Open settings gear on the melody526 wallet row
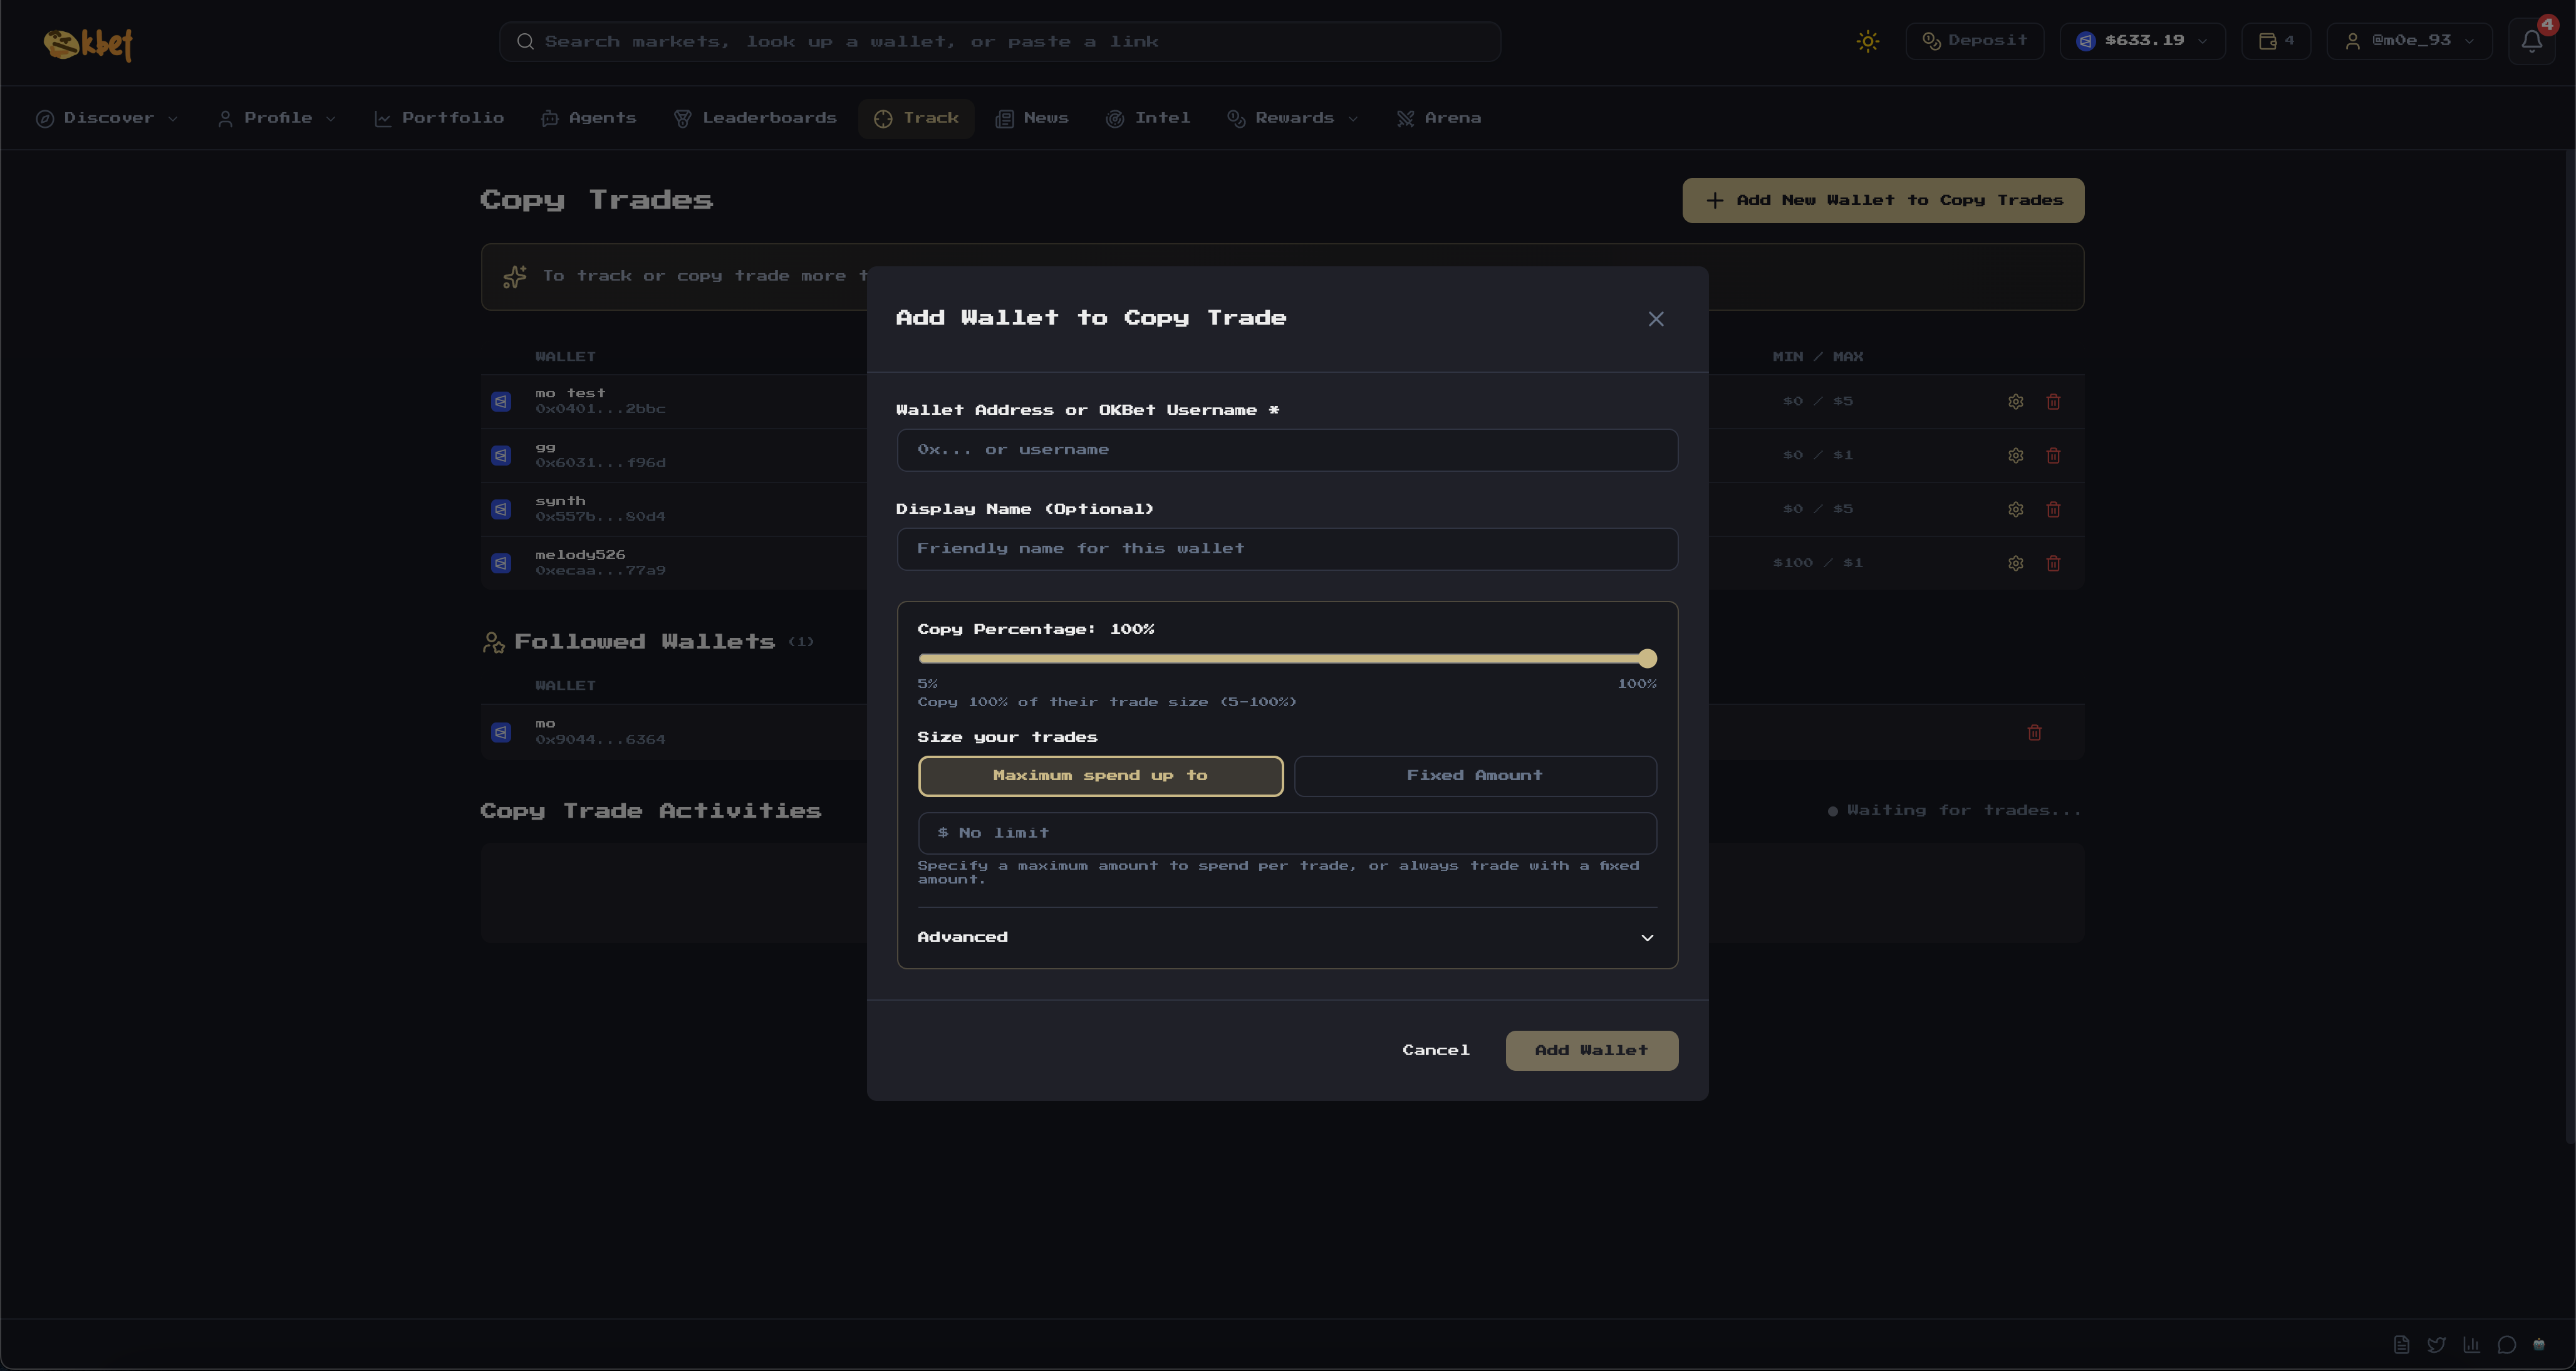The height and width of the screenshot is (1371, 2576). [2015, 563]
